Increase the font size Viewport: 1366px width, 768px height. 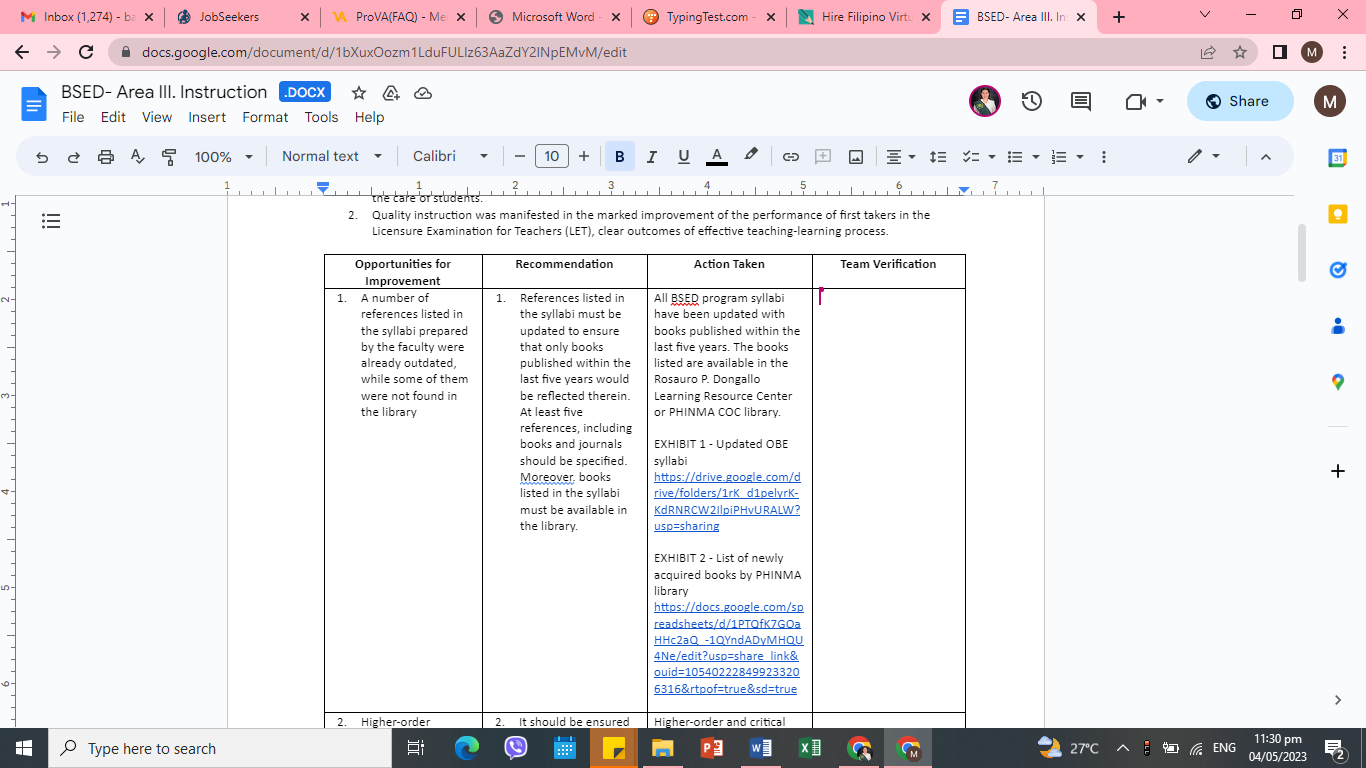point(584,157)
